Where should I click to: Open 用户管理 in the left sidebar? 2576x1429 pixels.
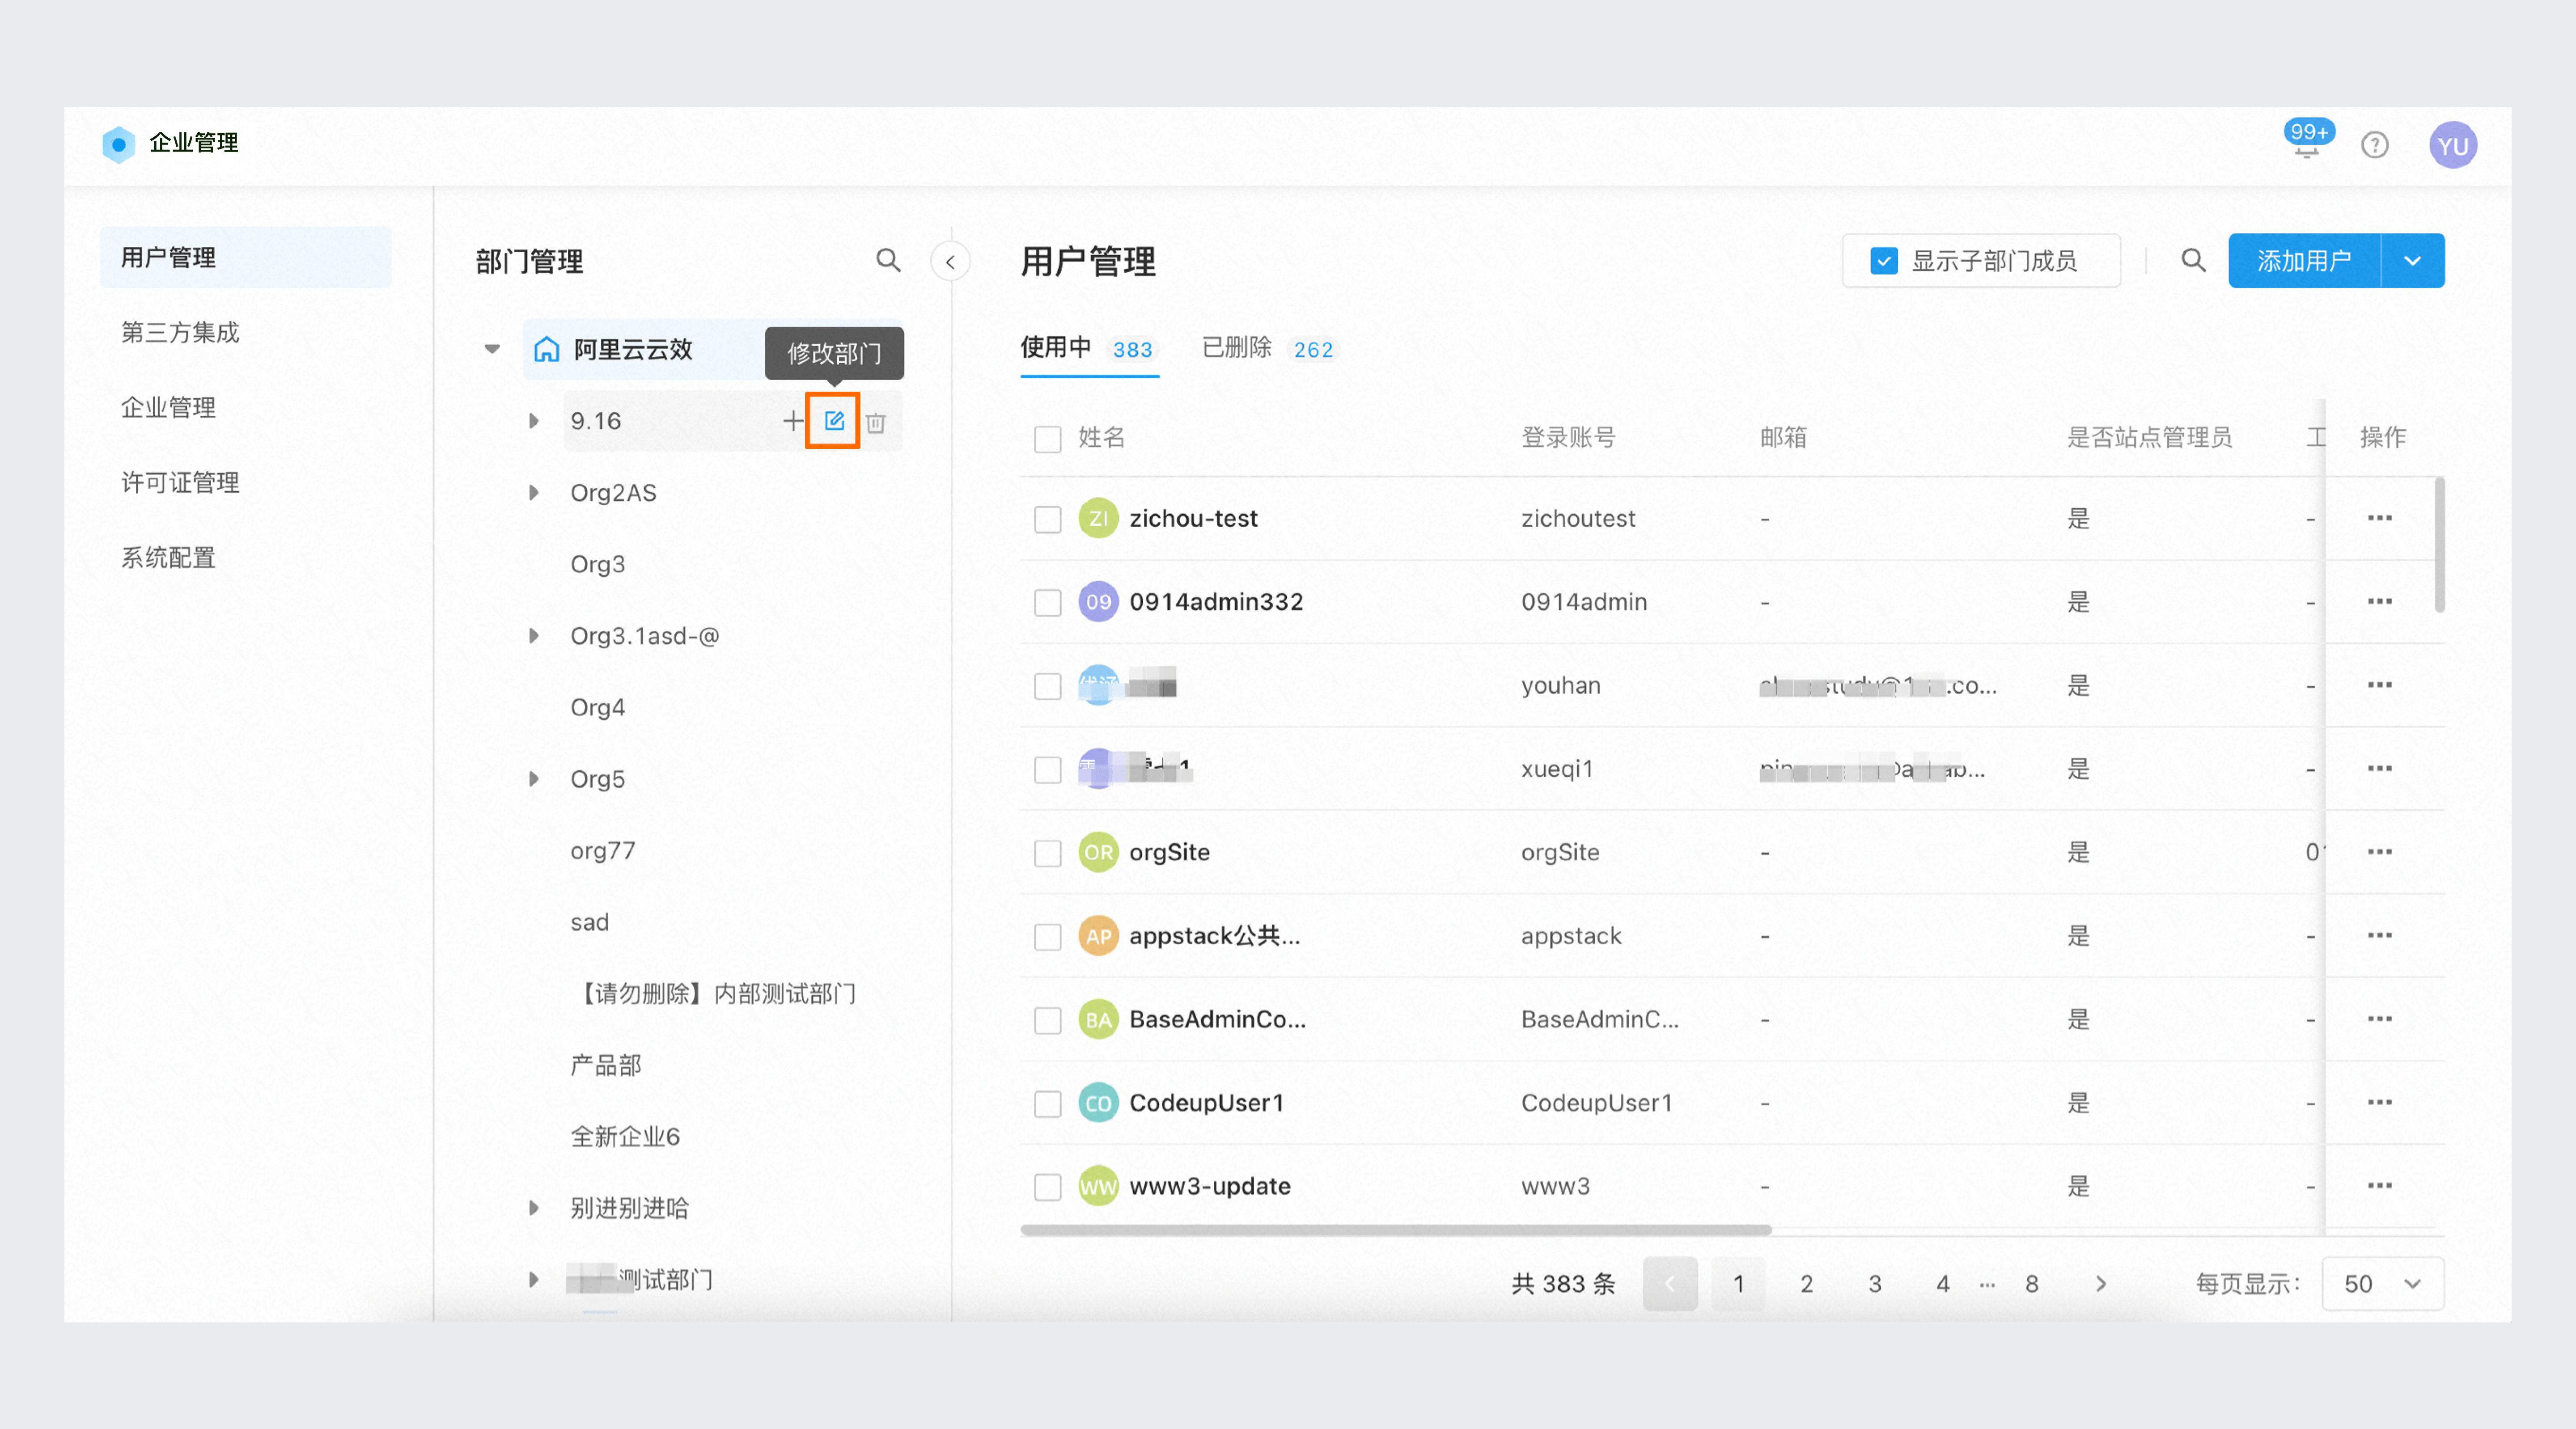click(245, 257)
